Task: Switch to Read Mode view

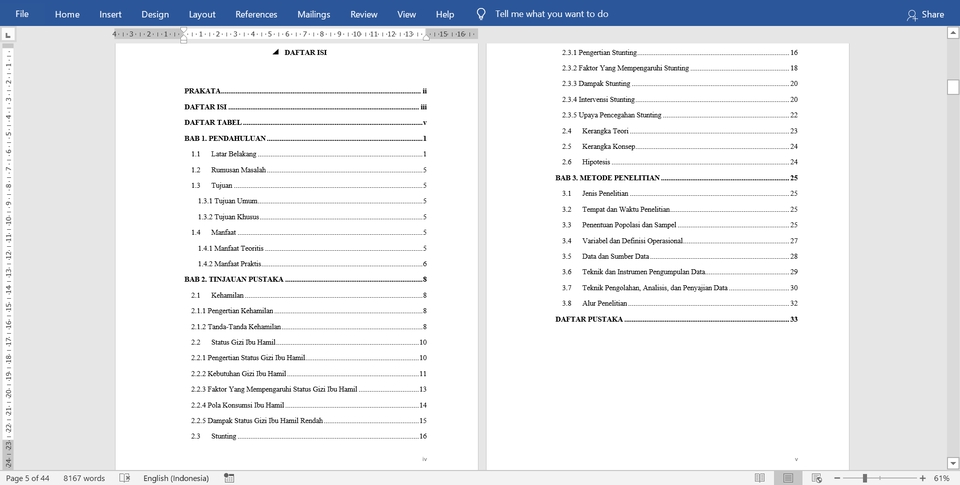Action: [x=760, y=478]
